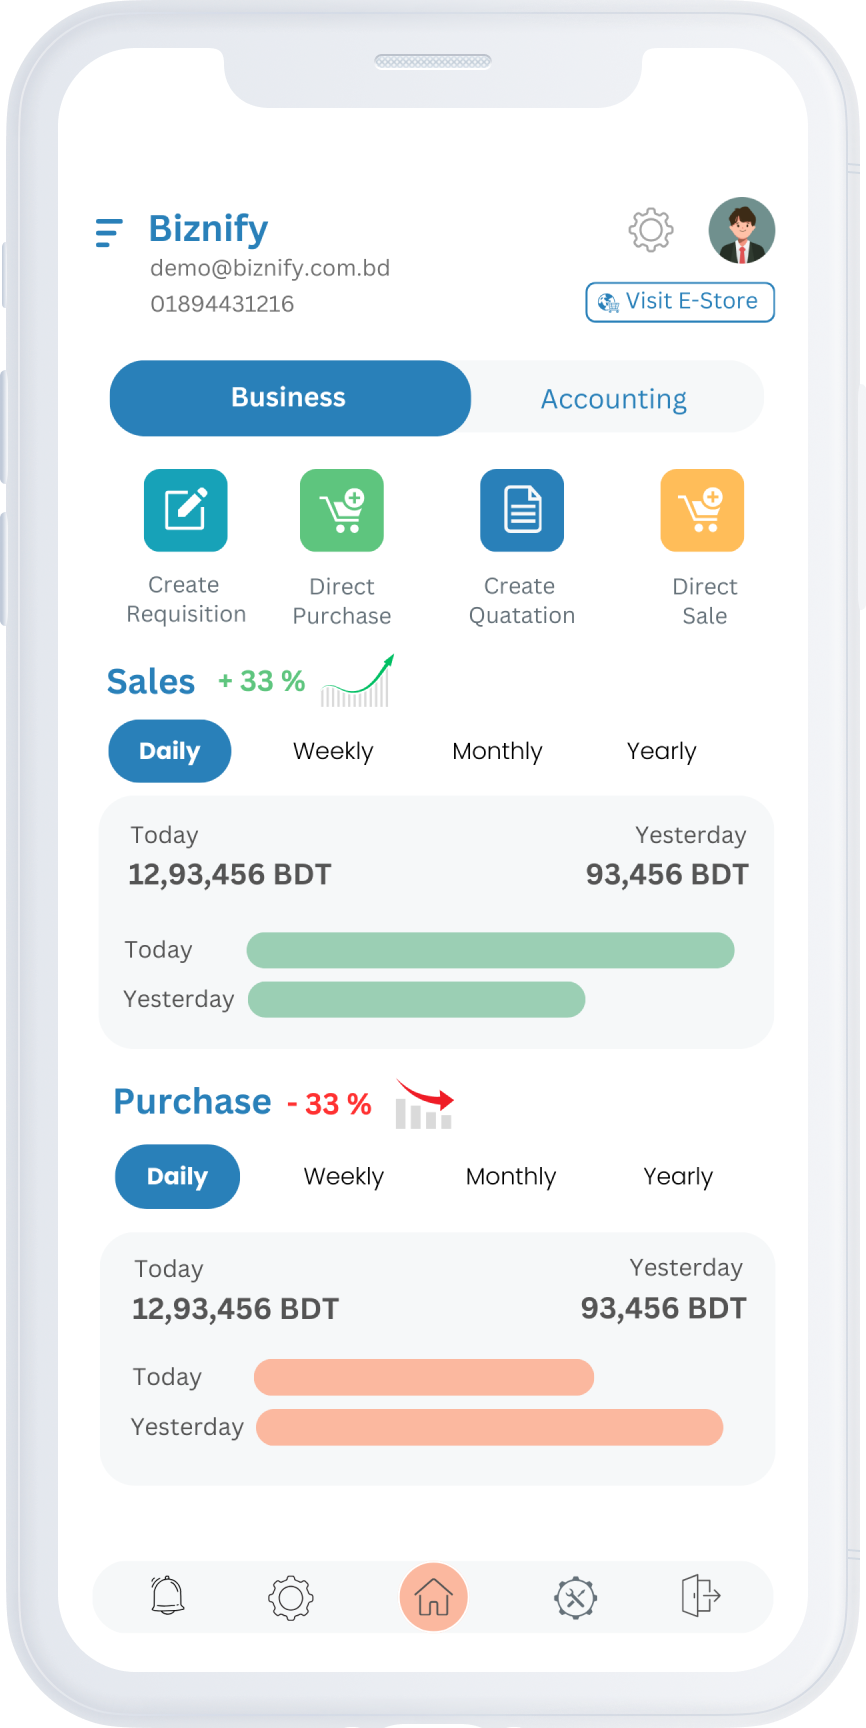
Task: Click the Purchase section heading
Action: 192,1102
